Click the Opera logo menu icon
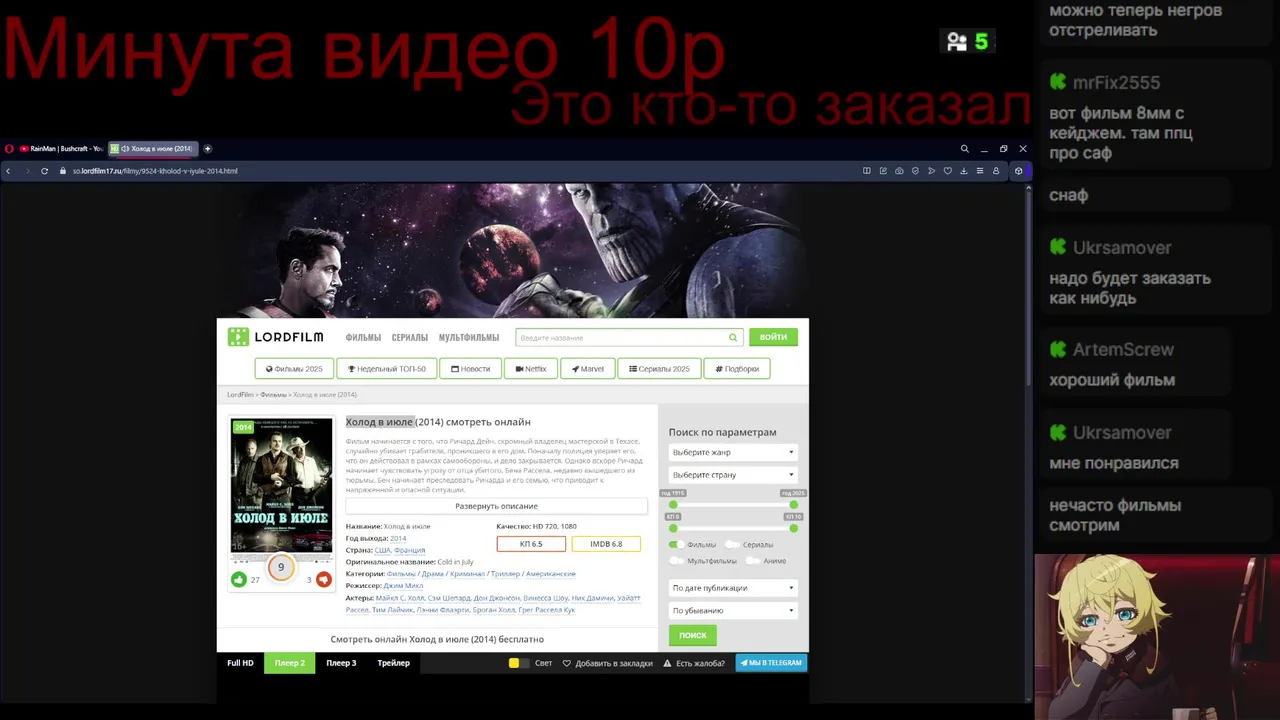 9,149
